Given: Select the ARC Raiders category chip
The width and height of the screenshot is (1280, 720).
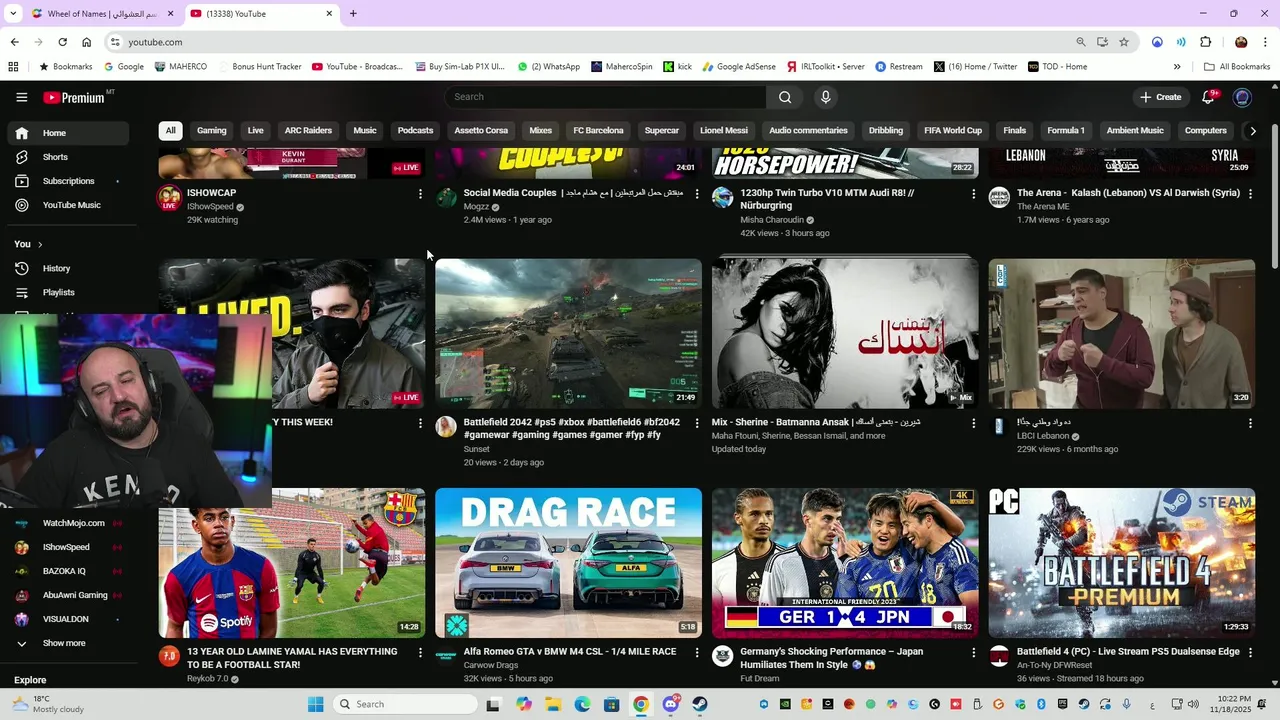Looking at the screenshot, I should coord(308,131).
